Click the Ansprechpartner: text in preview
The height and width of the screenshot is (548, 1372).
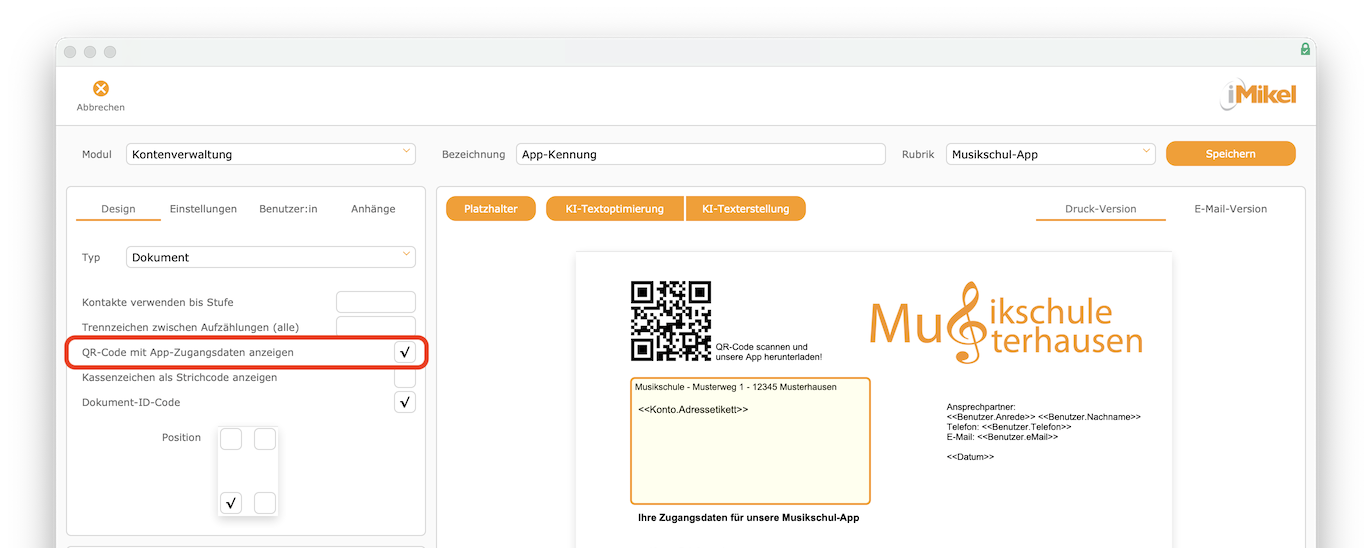tap(981, 407)
